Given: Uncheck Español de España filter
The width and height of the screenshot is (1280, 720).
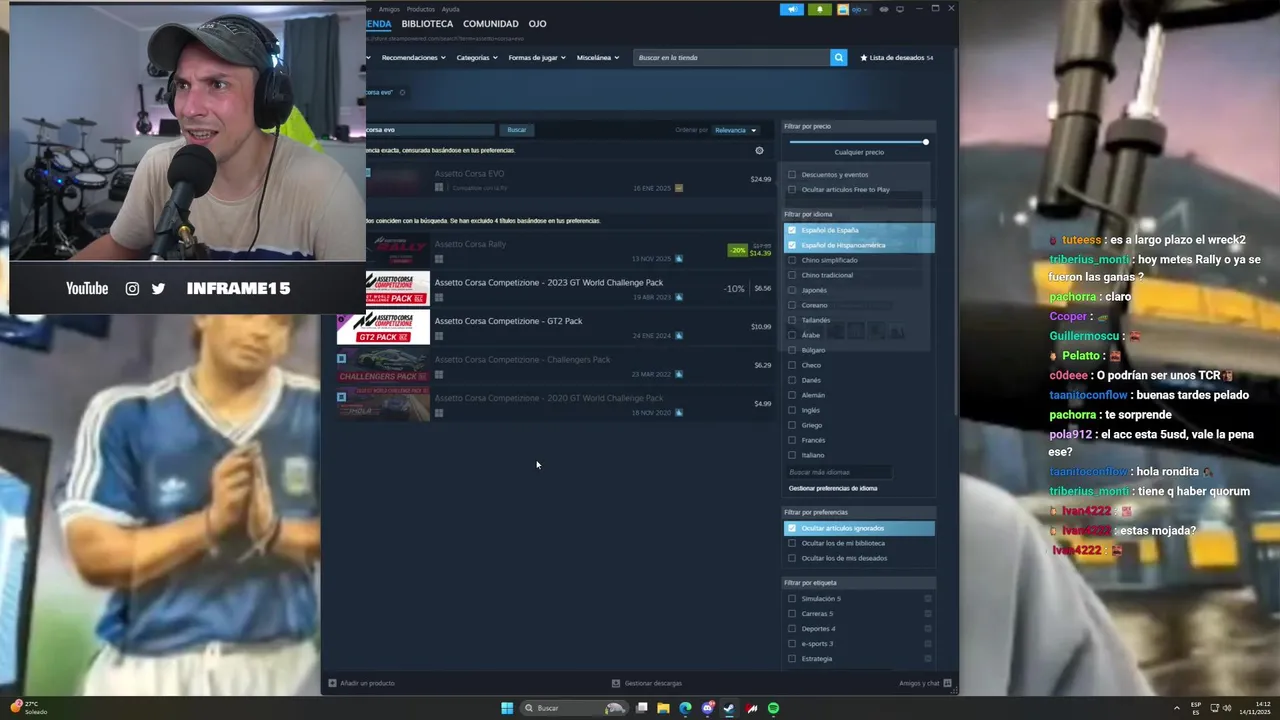Looking at the screenshot, I should [792, 230].
